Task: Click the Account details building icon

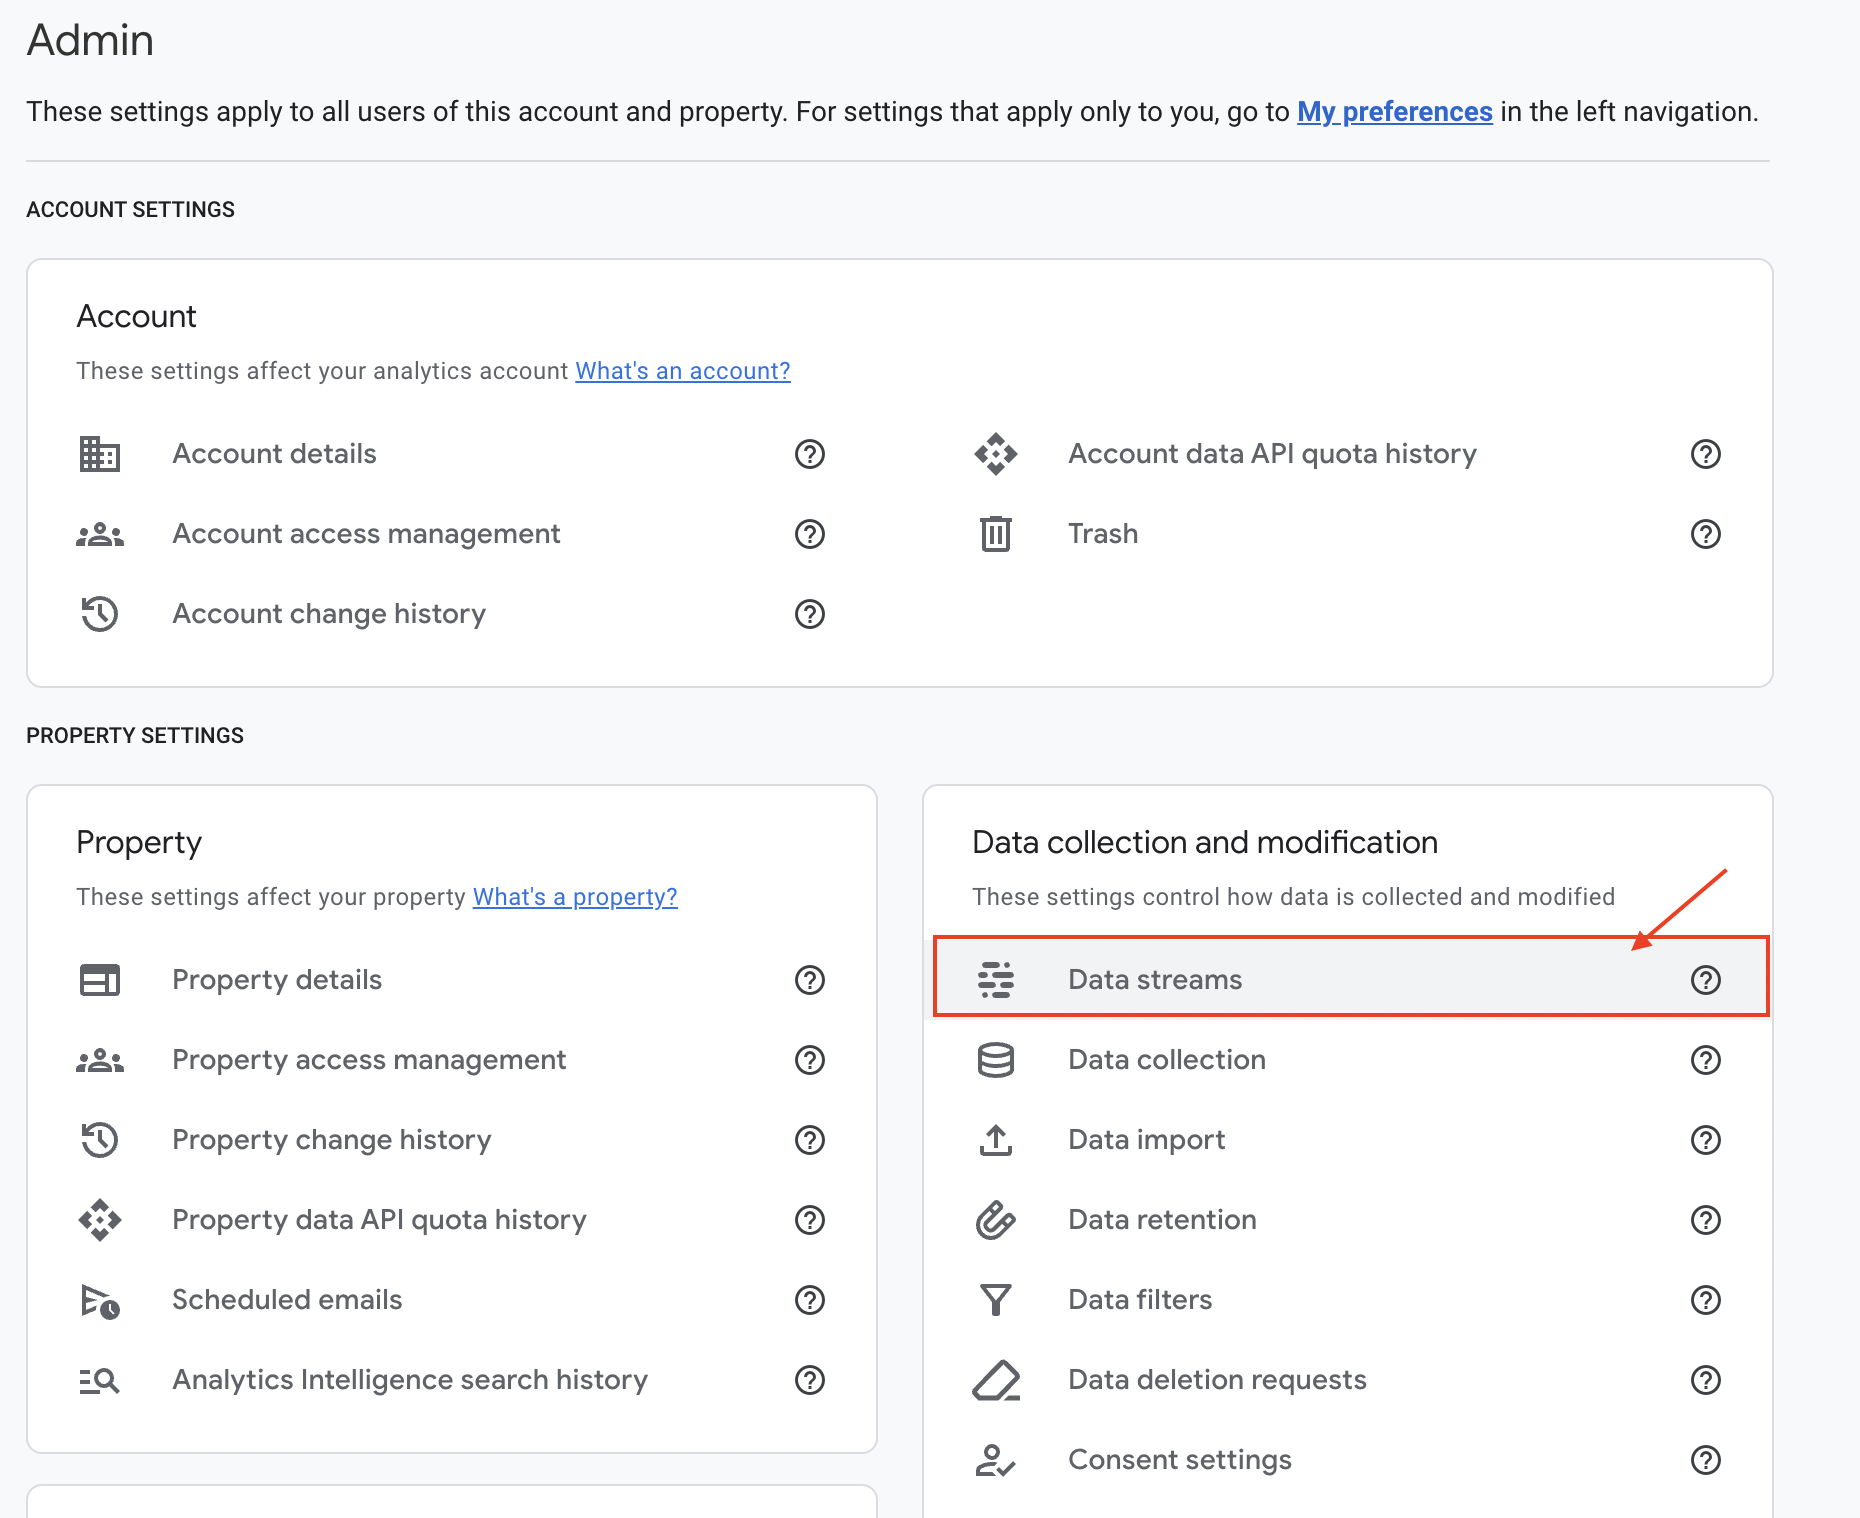Action: 100,454
